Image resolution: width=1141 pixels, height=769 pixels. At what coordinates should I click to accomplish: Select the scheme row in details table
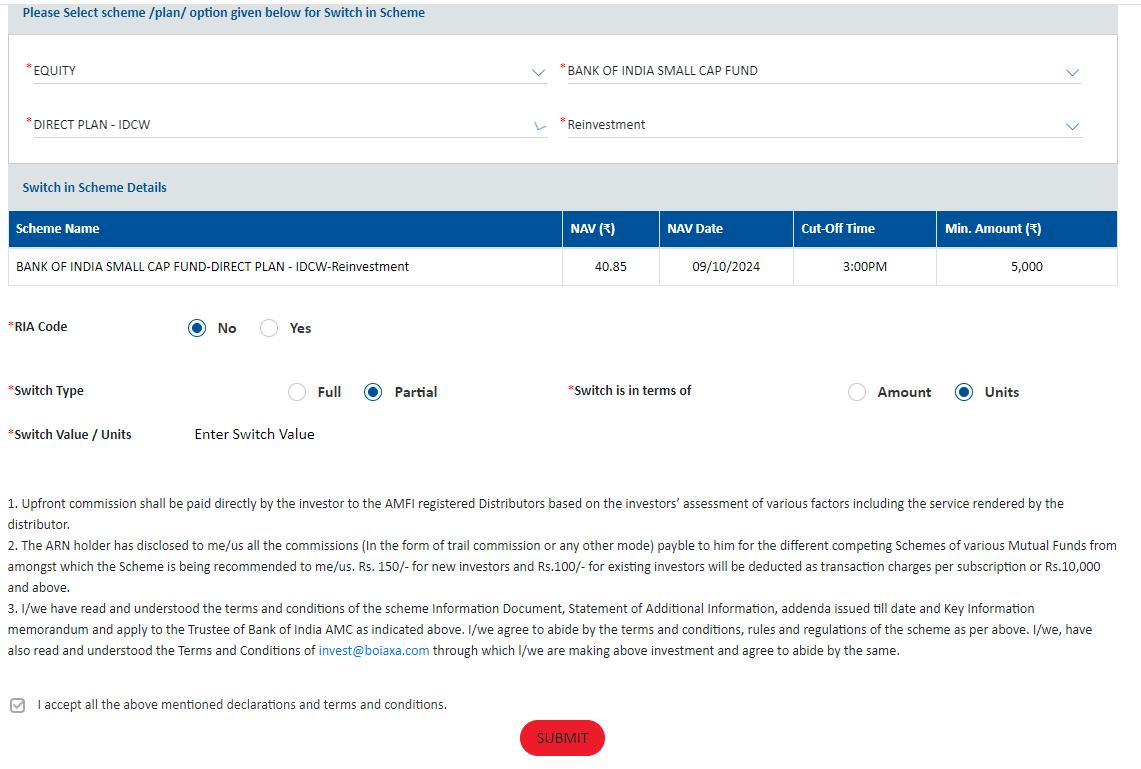[212, 267]
